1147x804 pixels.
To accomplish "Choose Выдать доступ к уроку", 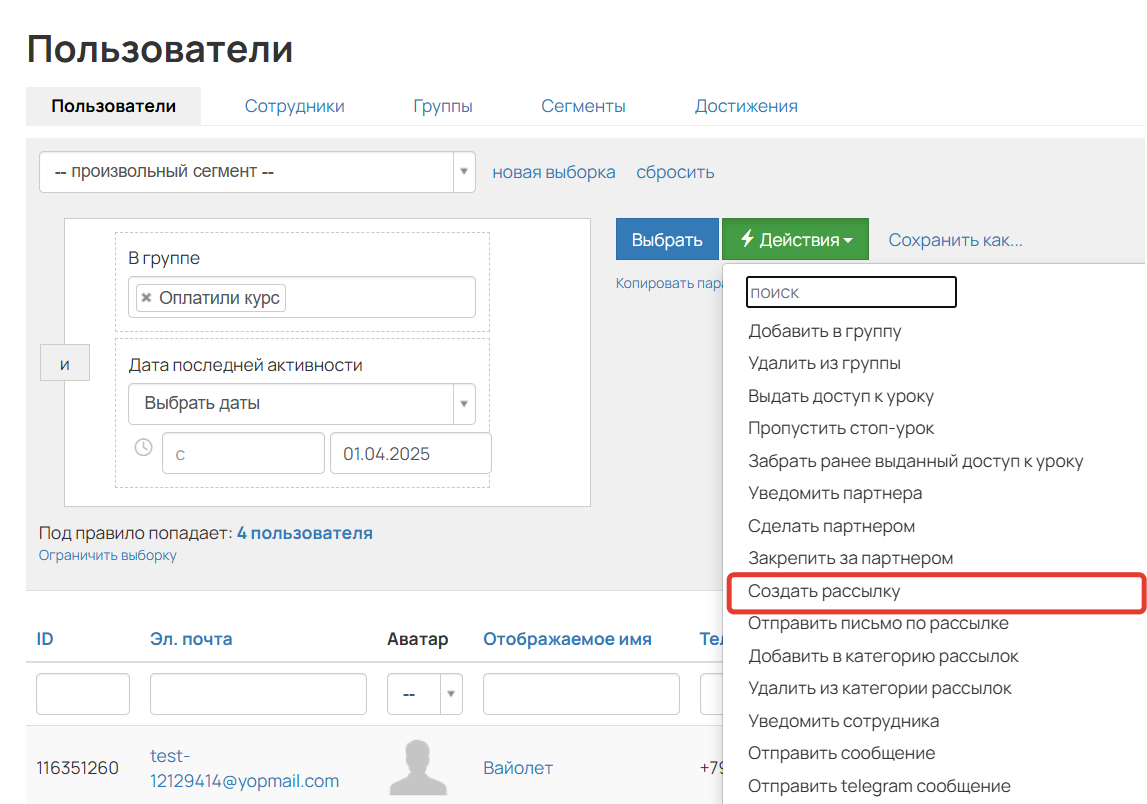I will 840,397.
